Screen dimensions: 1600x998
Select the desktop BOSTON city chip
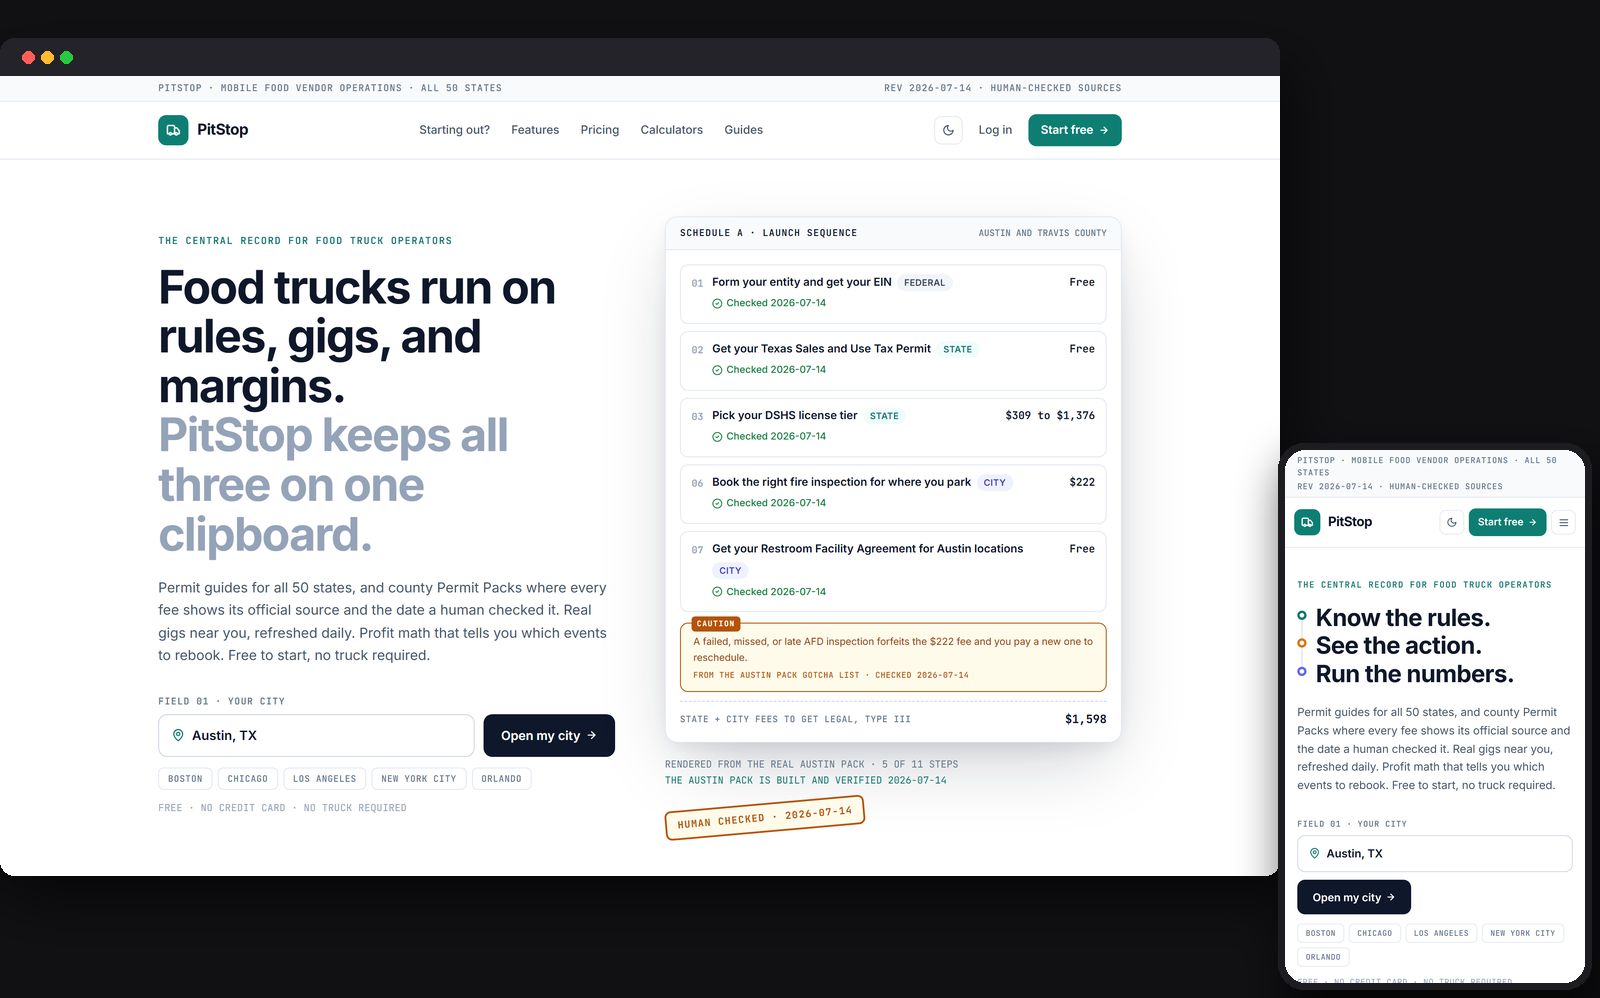(185, 779)
